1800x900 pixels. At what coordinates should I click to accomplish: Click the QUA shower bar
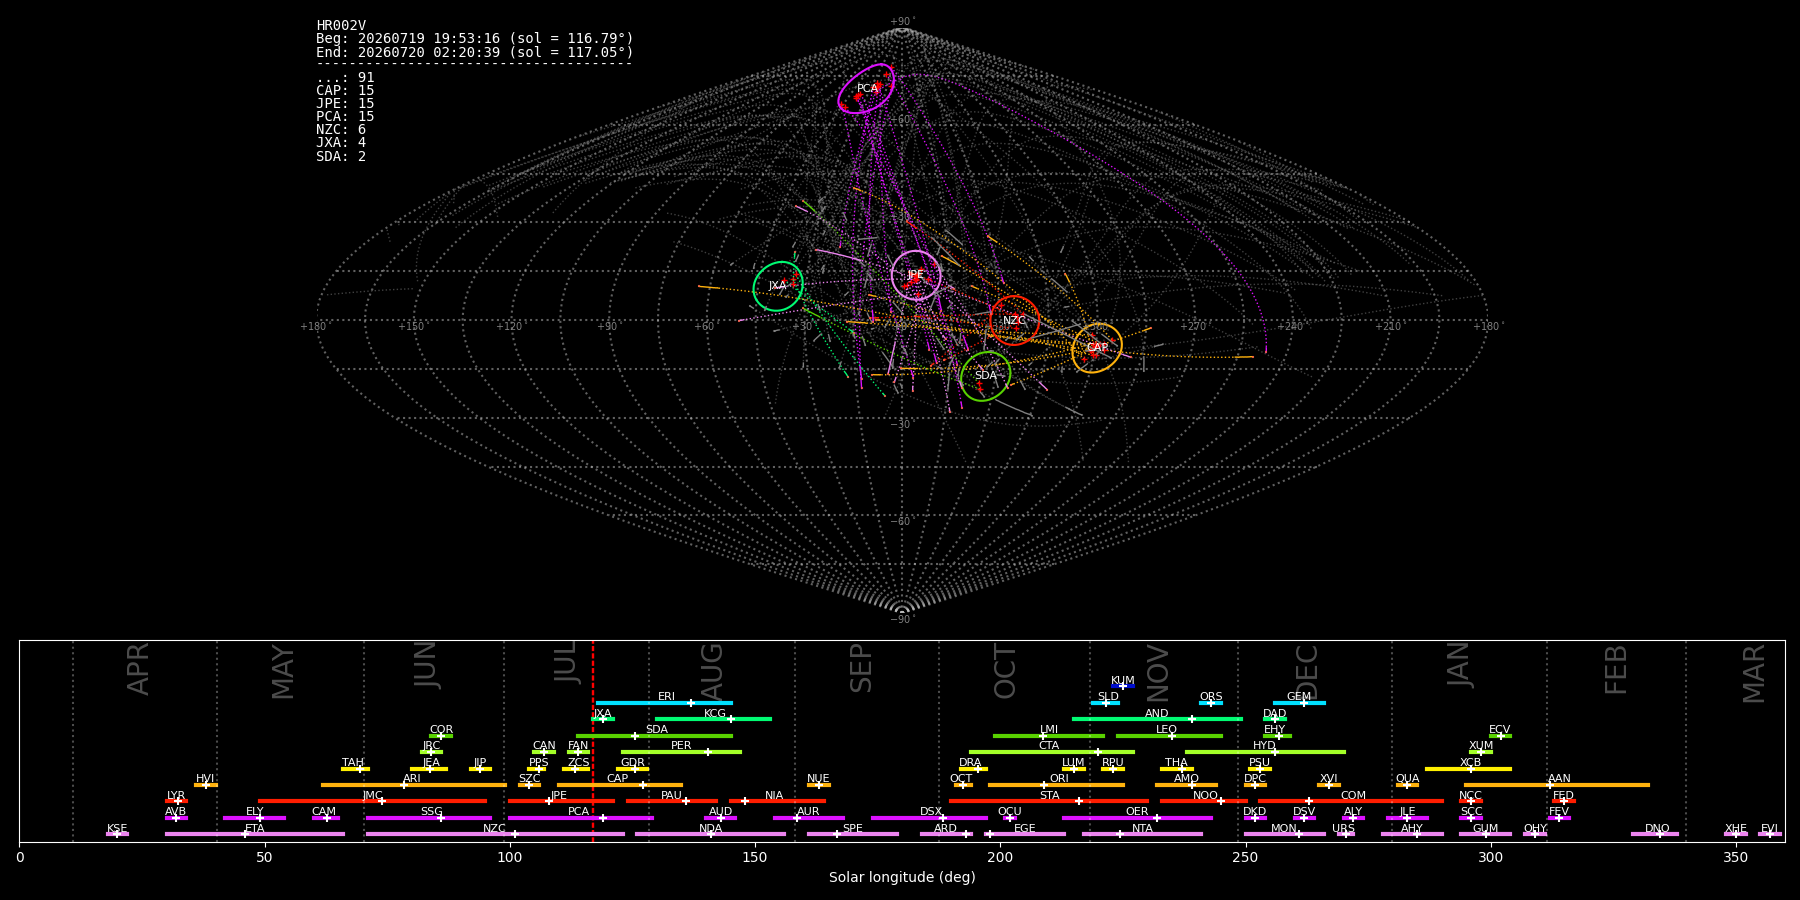pos(1407,785)
